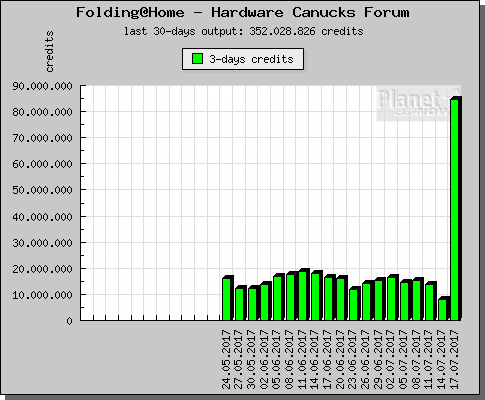Select the bar for 26.06.2017

point(367,300)
